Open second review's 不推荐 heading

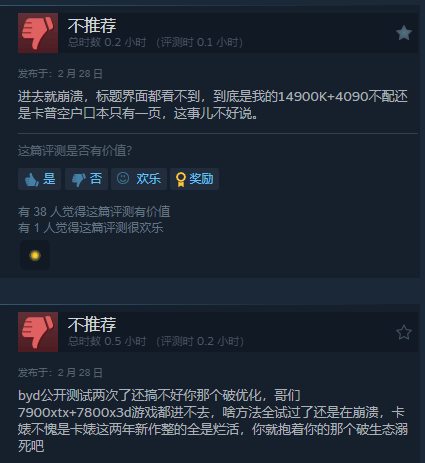coord(92,324)
